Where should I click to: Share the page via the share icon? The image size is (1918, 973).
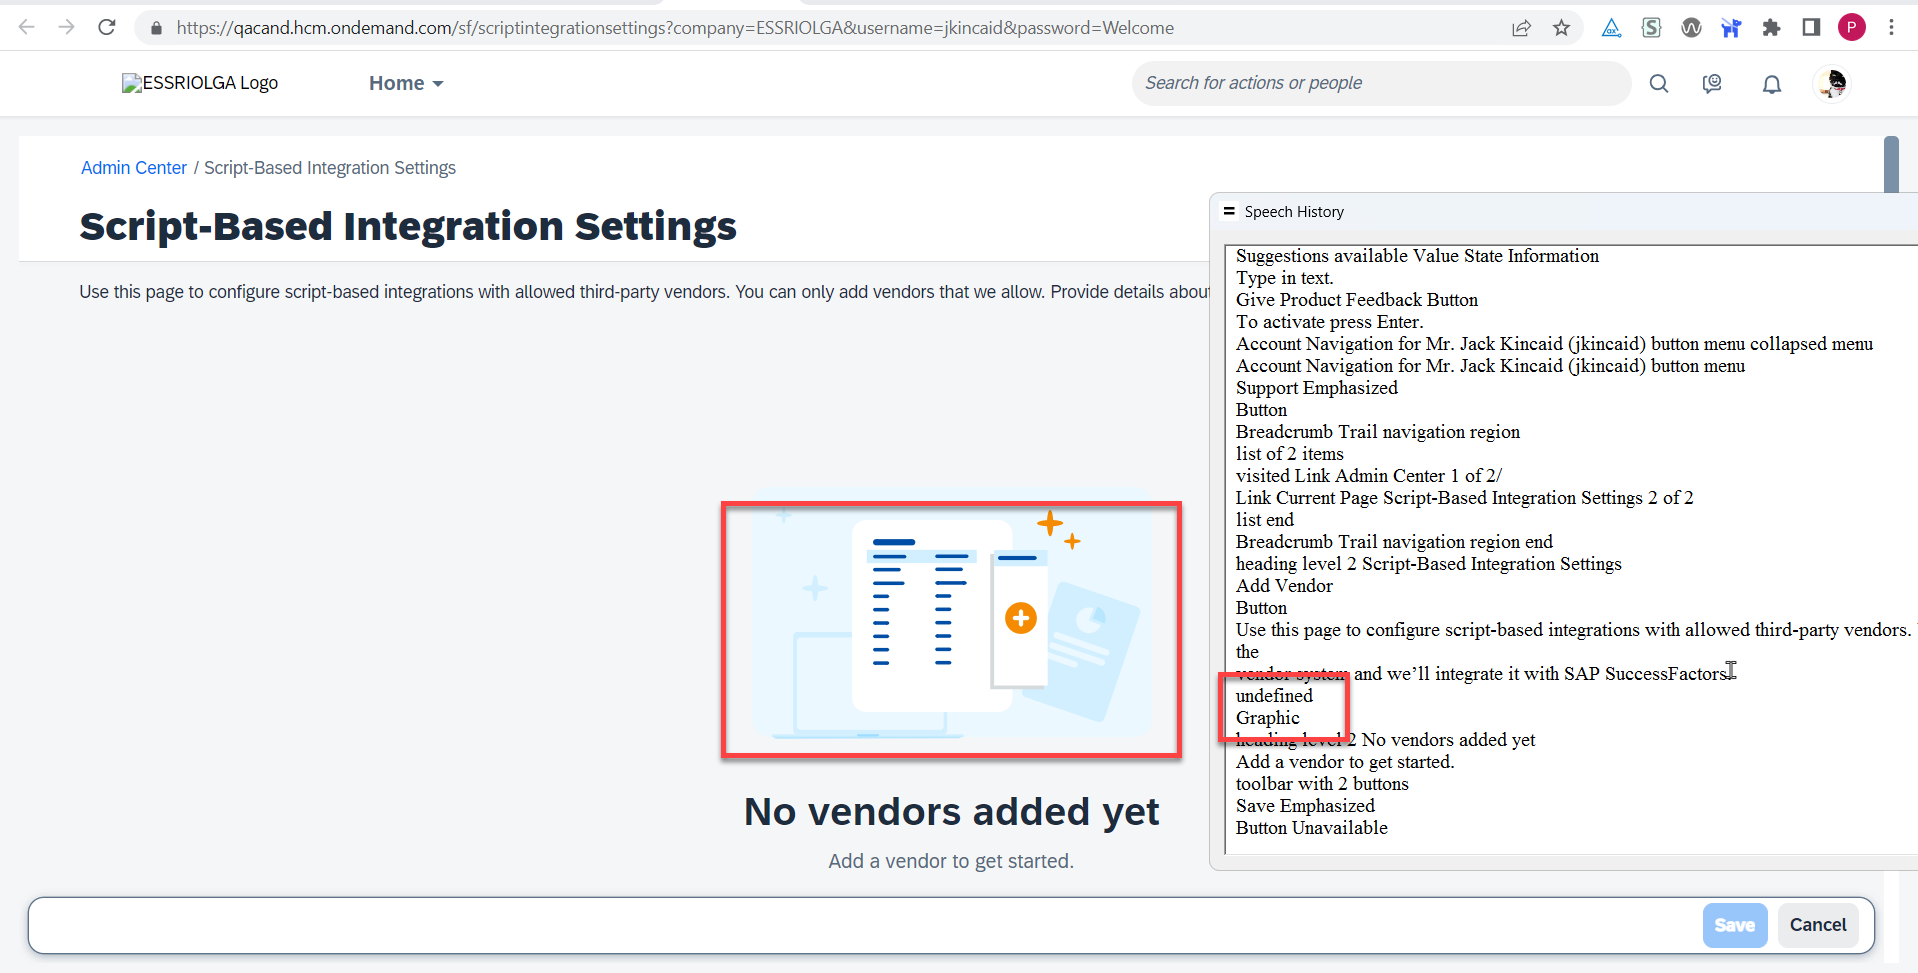pyautogui.click(x=1522, y=27)
